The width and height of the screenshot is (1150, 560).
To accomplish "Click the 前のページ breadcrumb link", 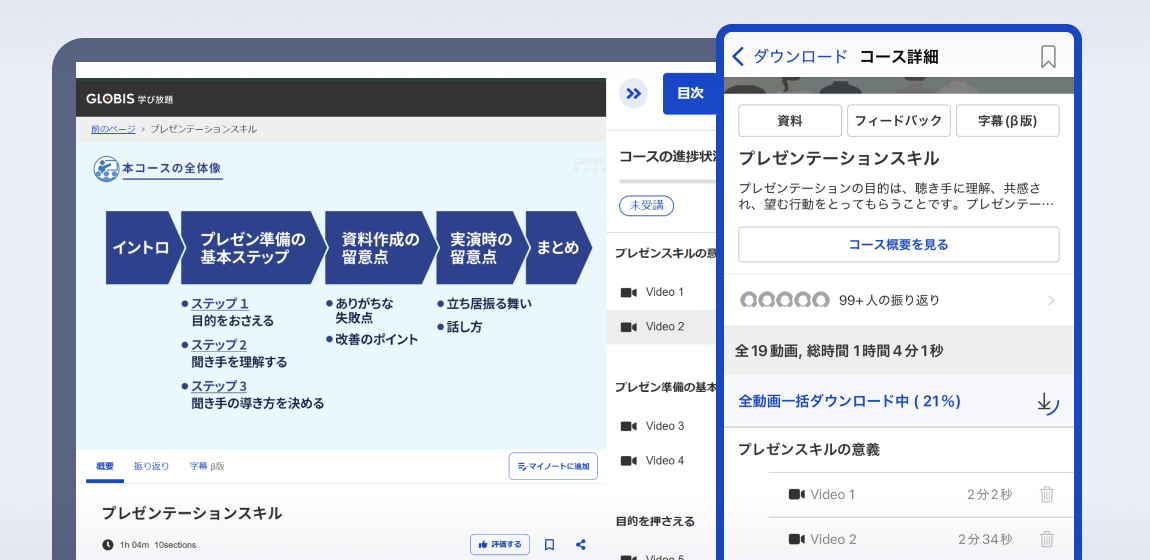I will point(113,129).
